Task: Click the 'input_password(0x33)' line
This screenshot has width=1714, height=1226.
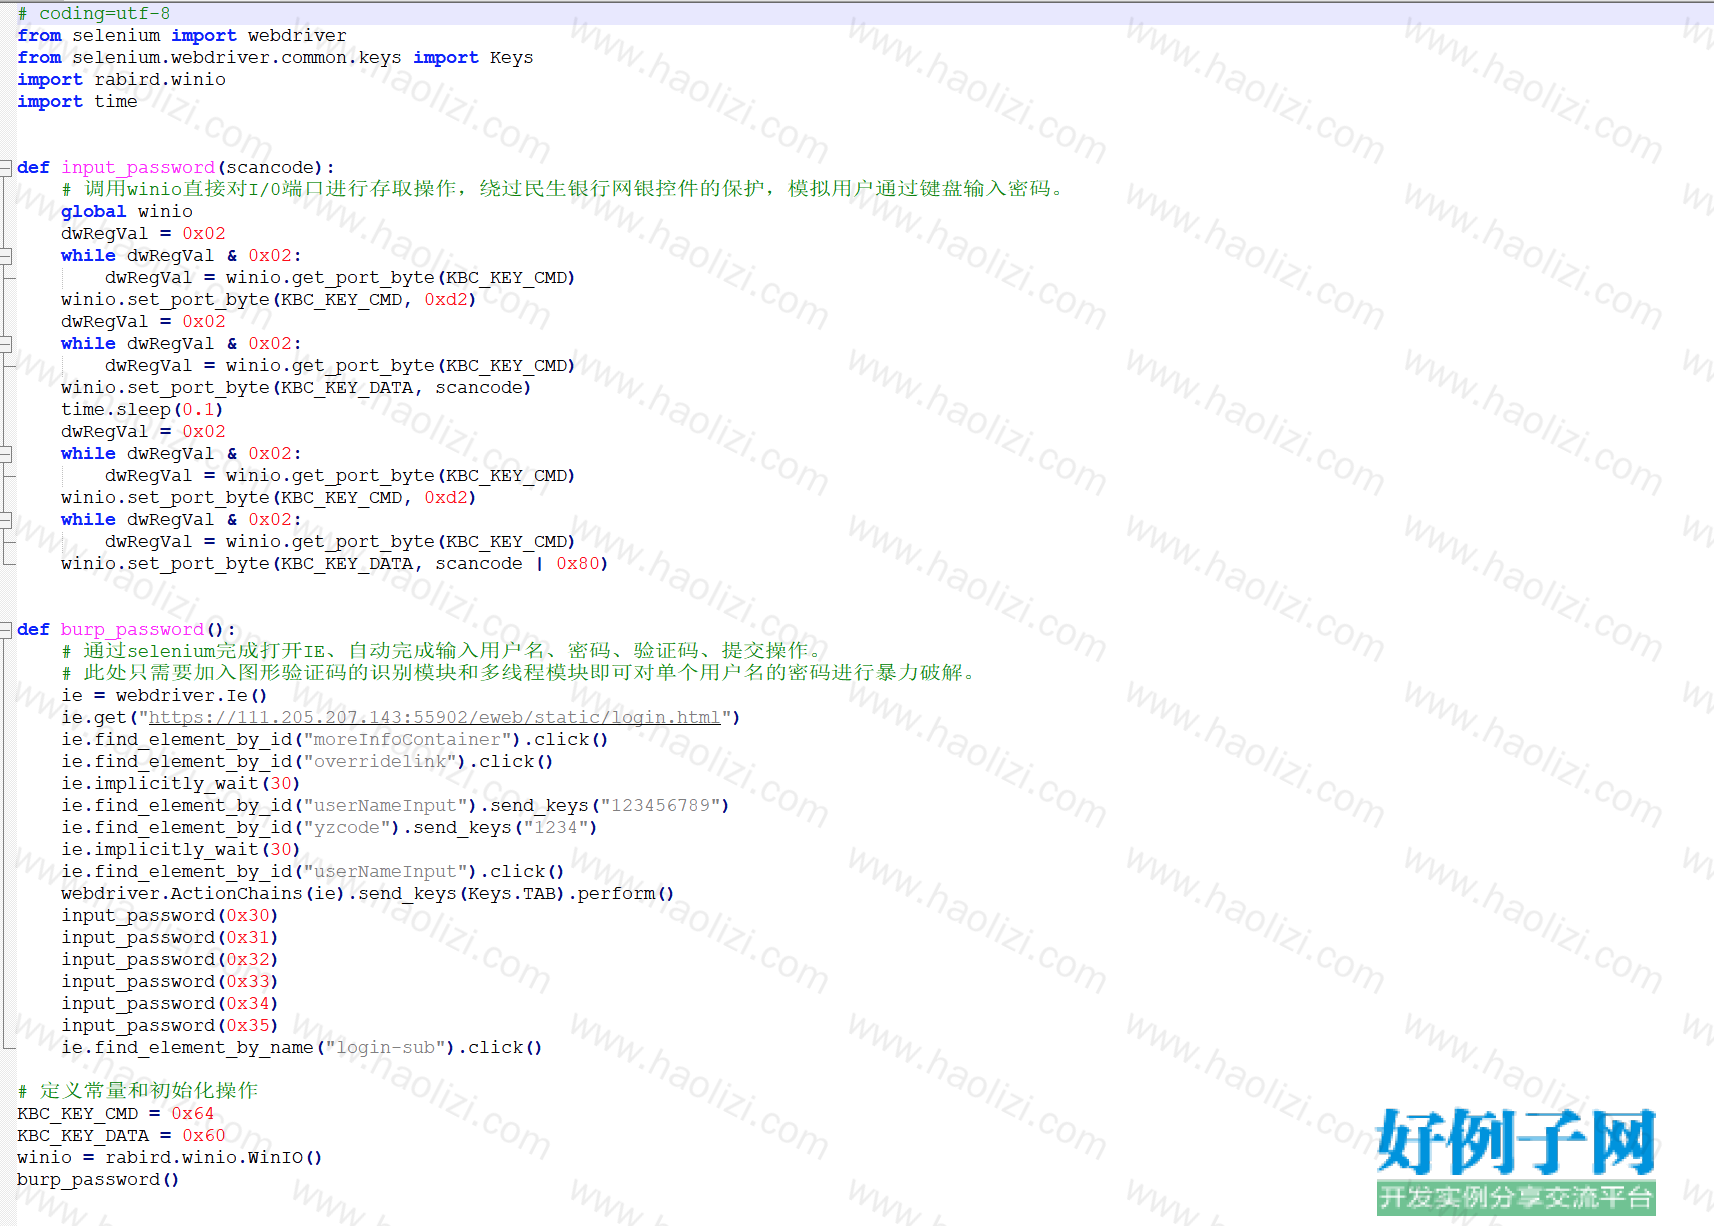Action: (170, 981)
